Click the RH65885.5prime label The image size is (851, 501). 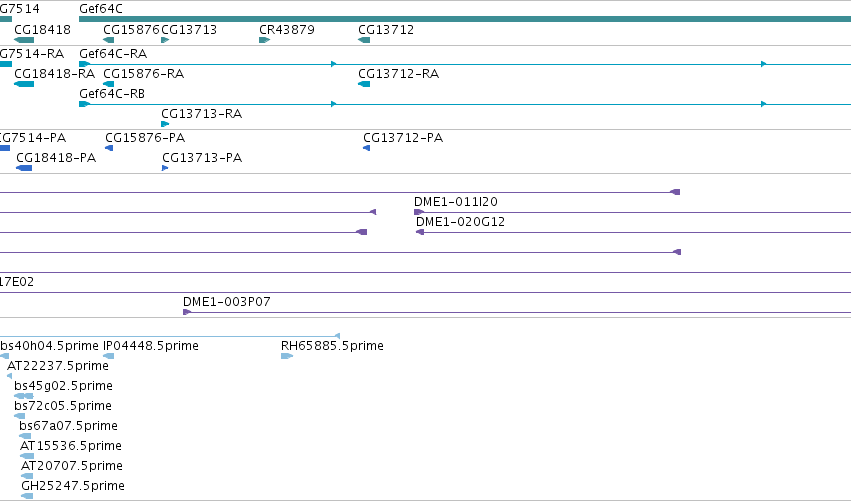point(332,345)
